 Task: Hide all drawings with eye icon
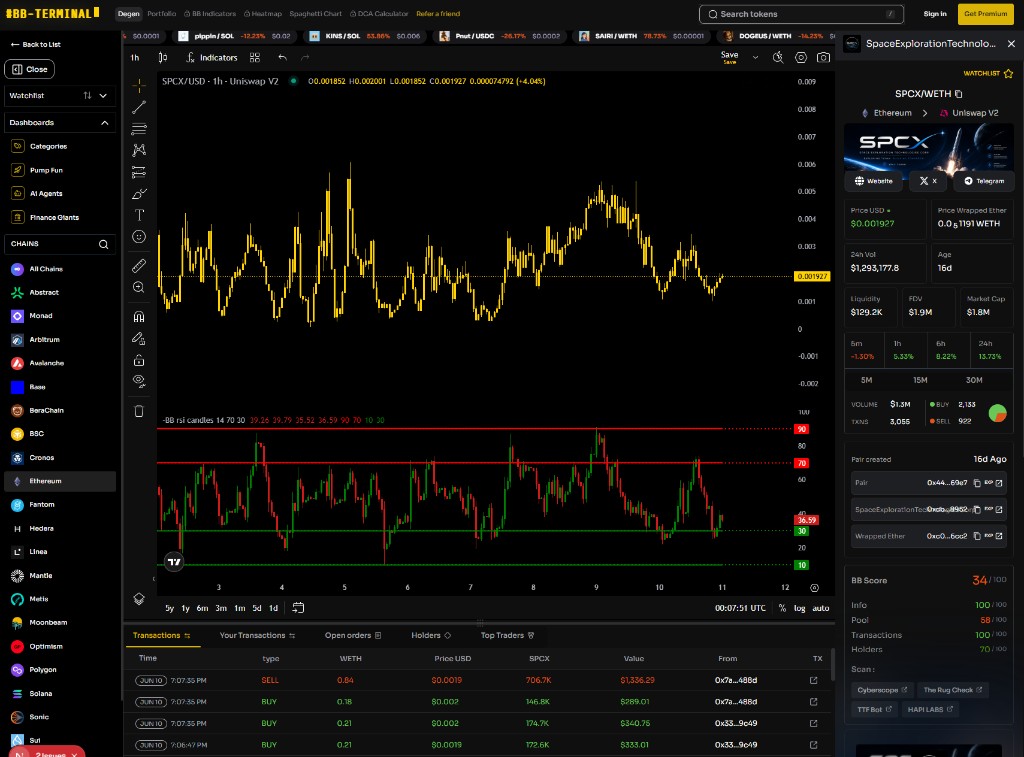coord(139,381)
